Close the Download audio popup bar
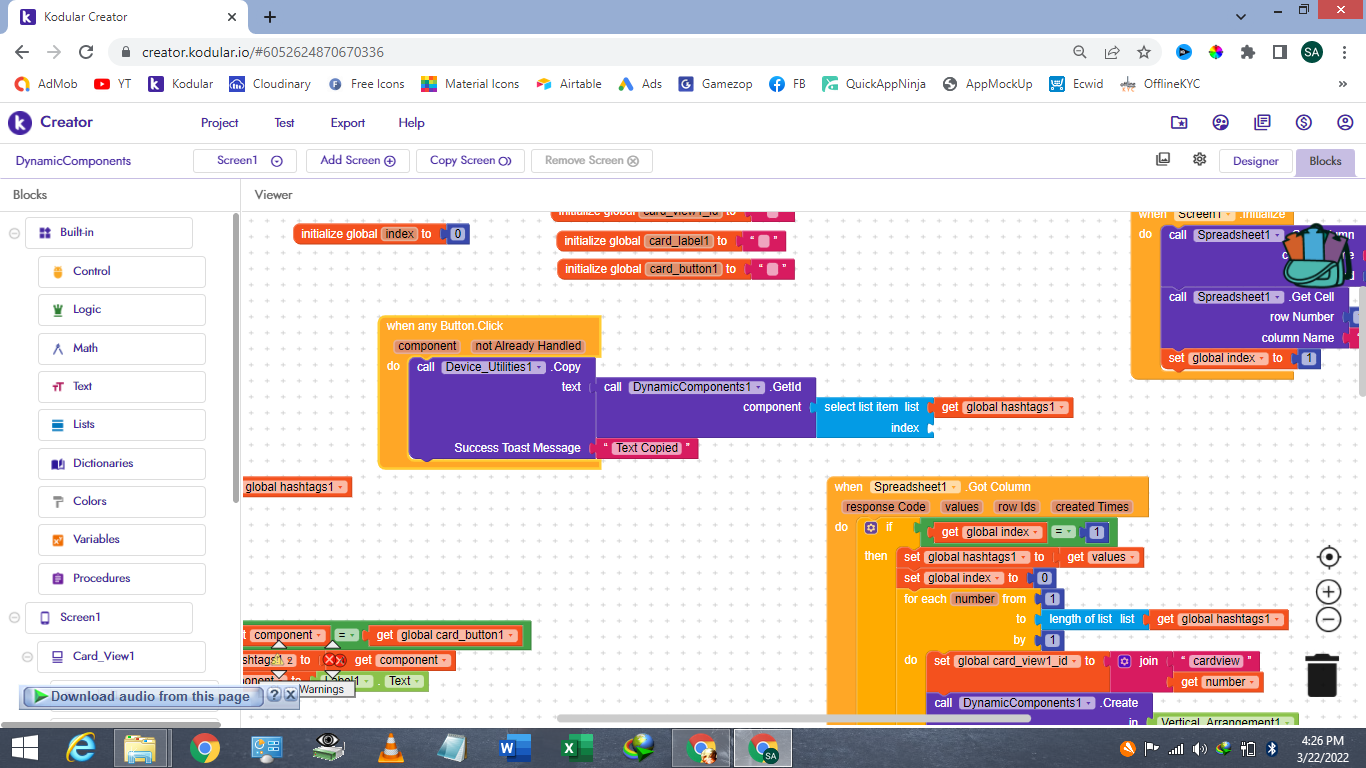The image size is (1366, 768). (290, 695)
